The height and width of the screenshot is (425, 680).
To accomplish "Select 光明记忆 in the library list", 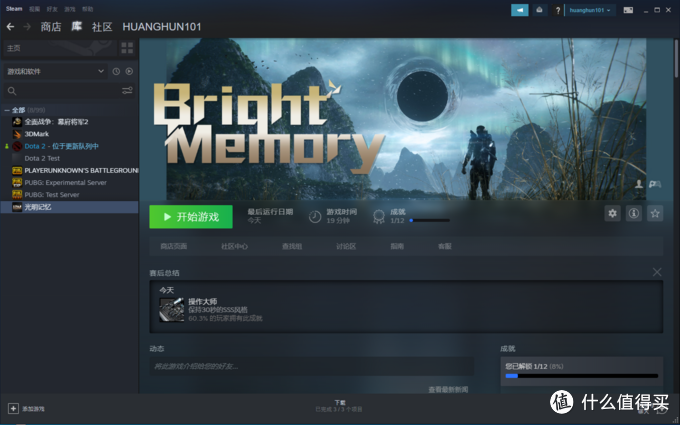I will [x=69, y=207].
